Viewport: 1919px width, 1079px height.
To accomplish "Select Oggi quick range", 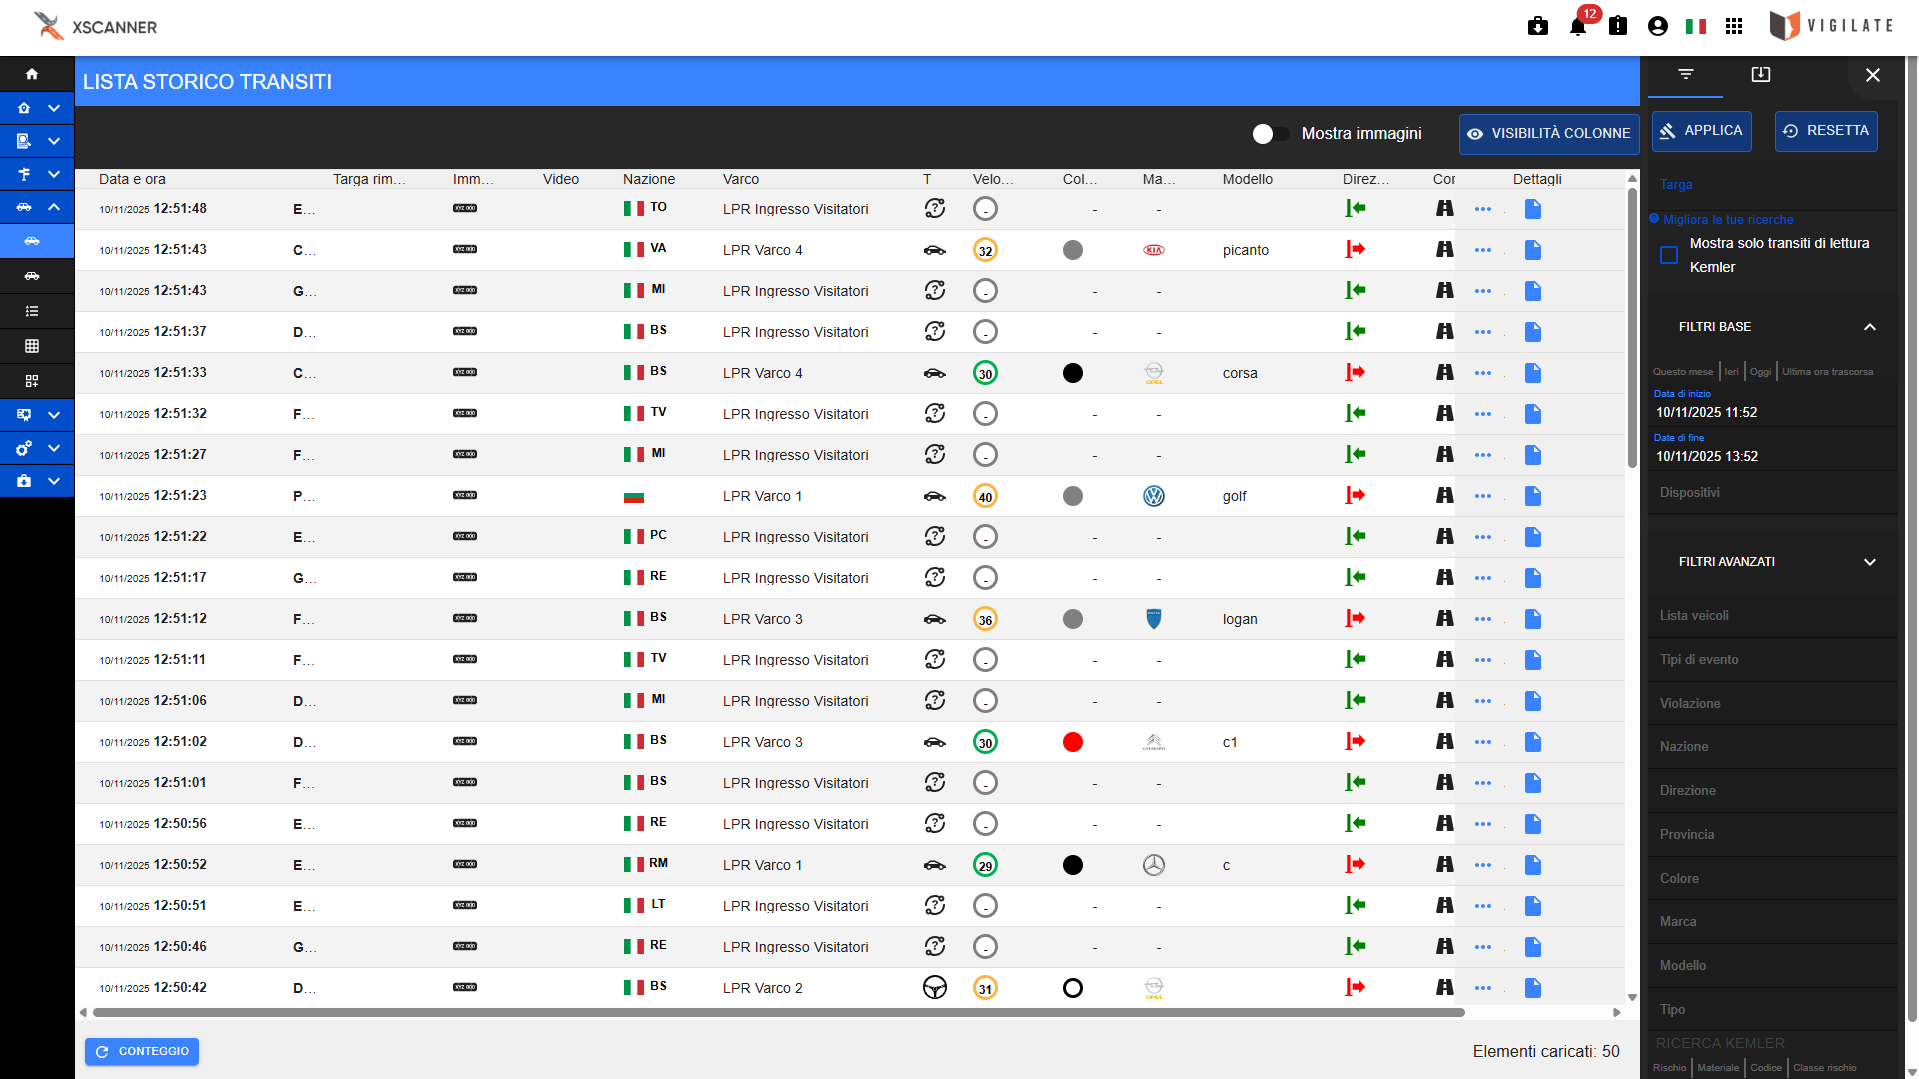I will (1760, 372).
